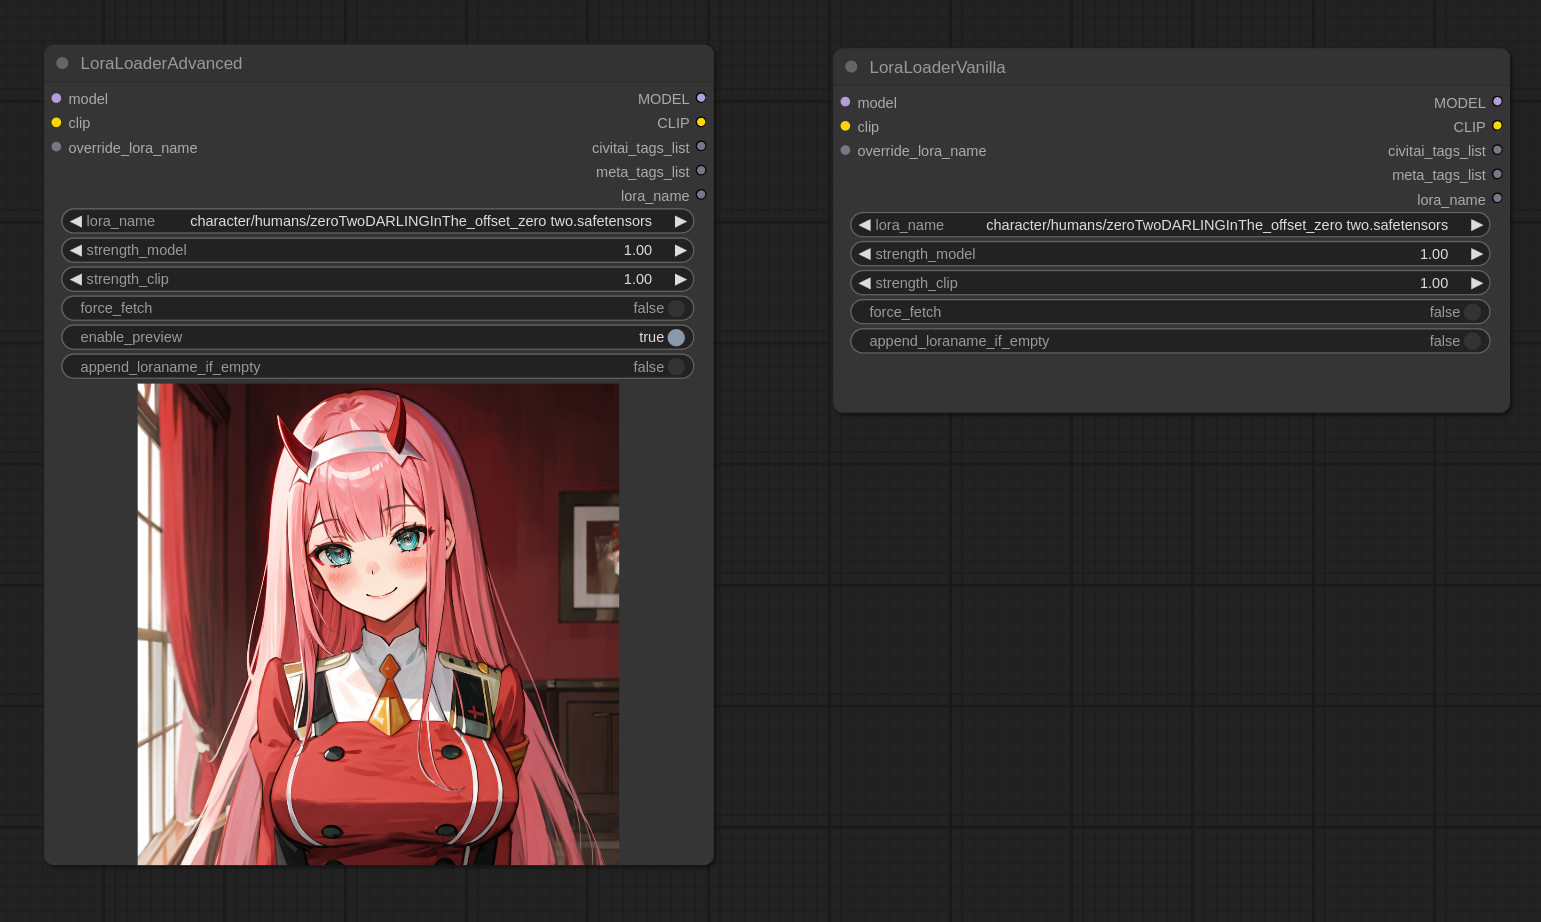The image size is (1541, 922).
Task: Click the LoRA preview image thumbnail
Action: (x=378, y=624)
